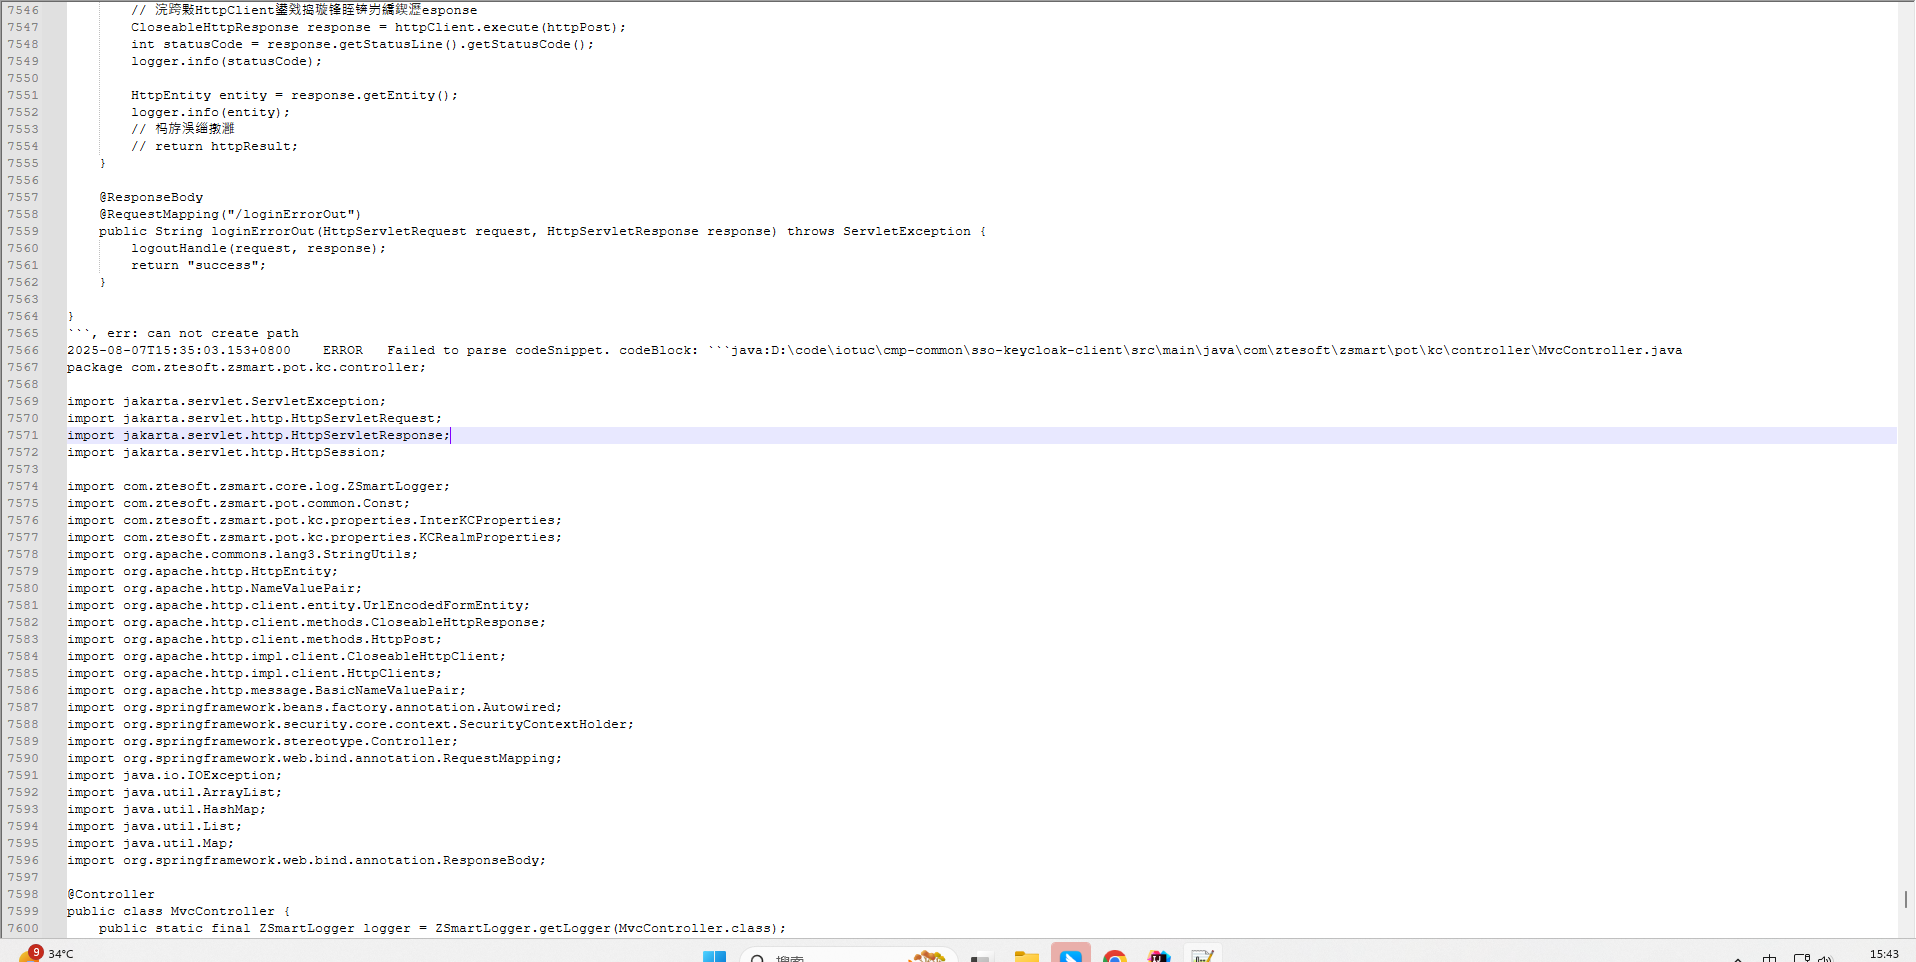The height and width of the screenshot is (962, 1916).
Task: Click the 'CloseableHttpResponse response' line
Action: tap(378, 27)
